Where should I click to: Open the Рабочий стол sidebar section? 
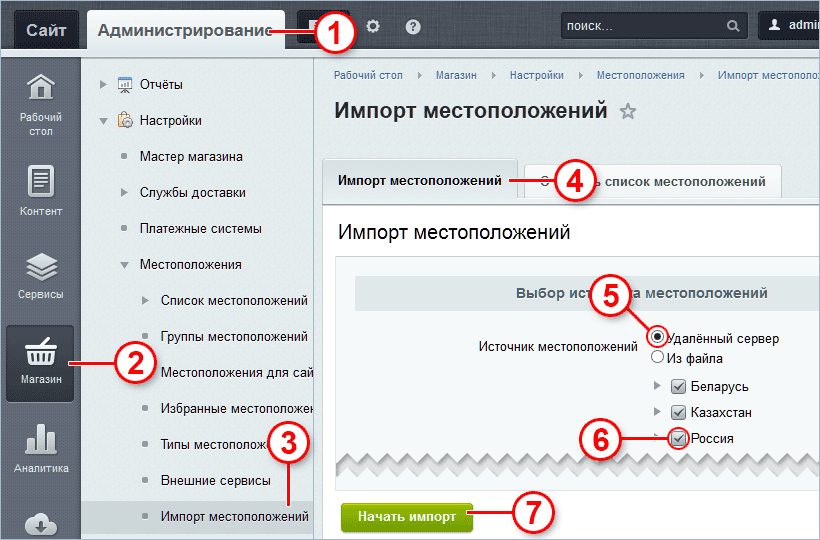41,105
